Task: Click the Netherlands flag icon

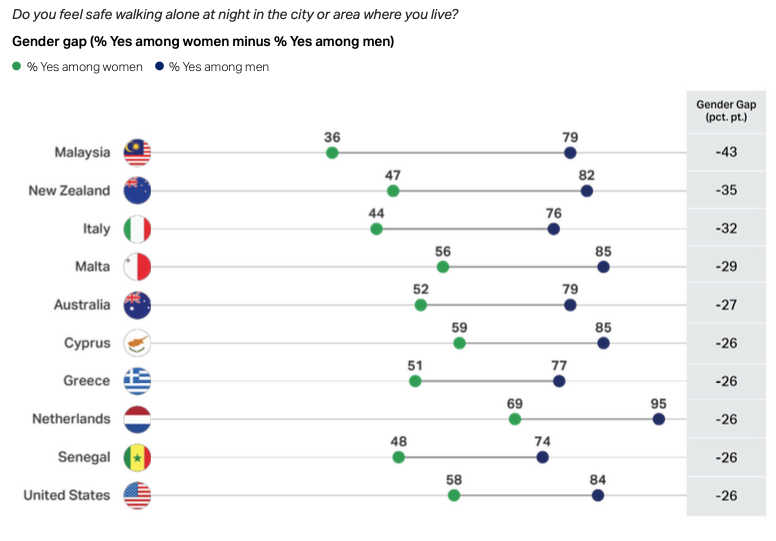Action: click(137, 419)
